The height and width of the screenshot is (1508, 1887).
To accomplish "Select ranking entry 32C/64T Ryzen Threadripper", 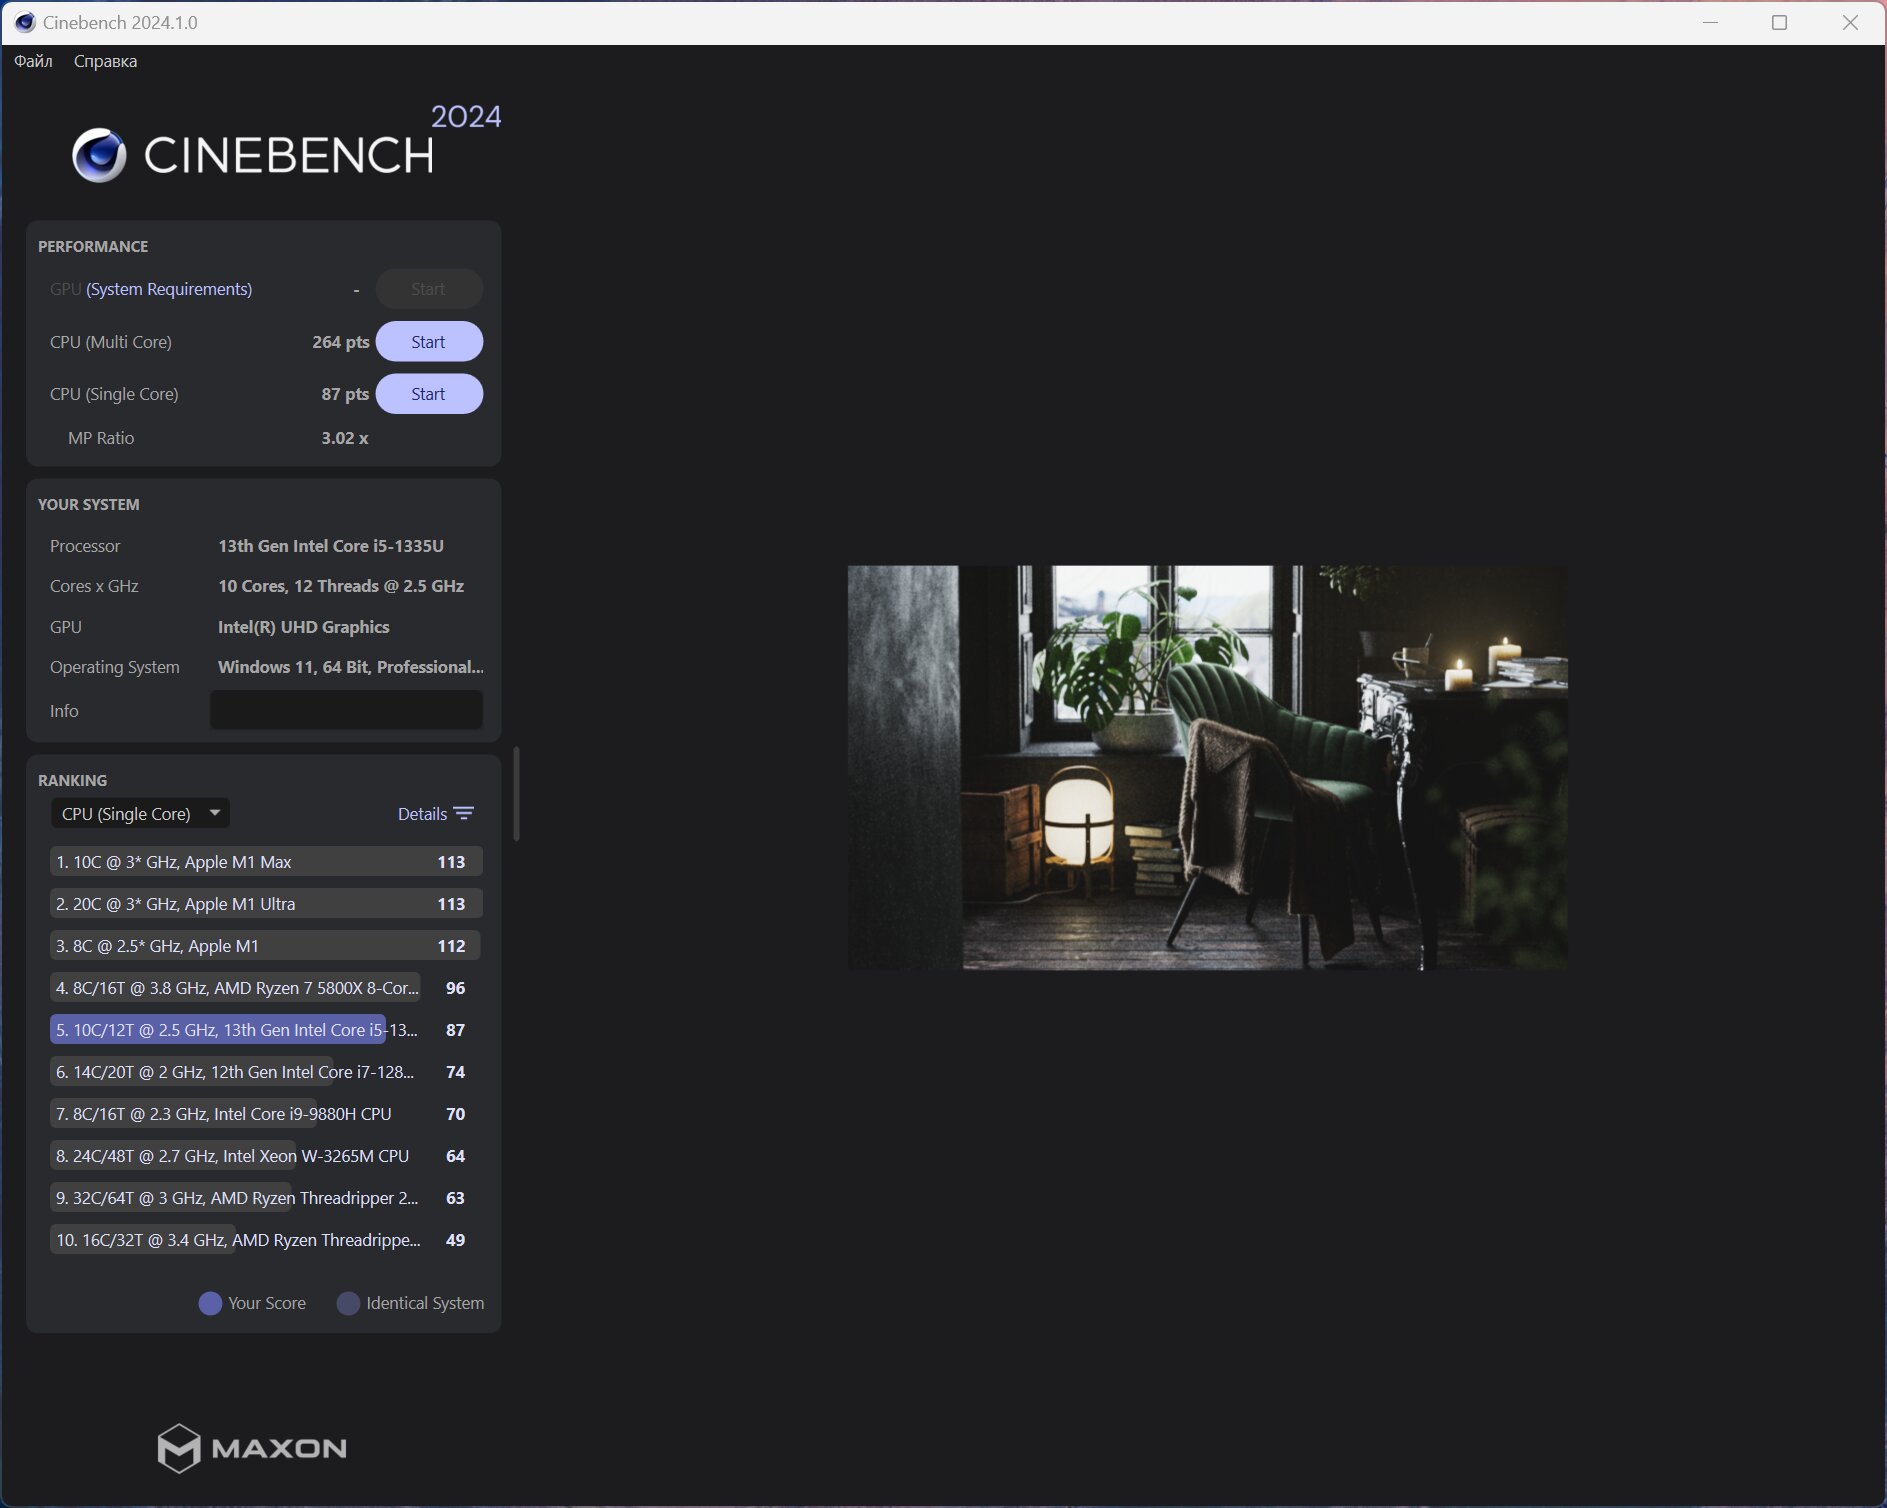I will coord(266,1198).
